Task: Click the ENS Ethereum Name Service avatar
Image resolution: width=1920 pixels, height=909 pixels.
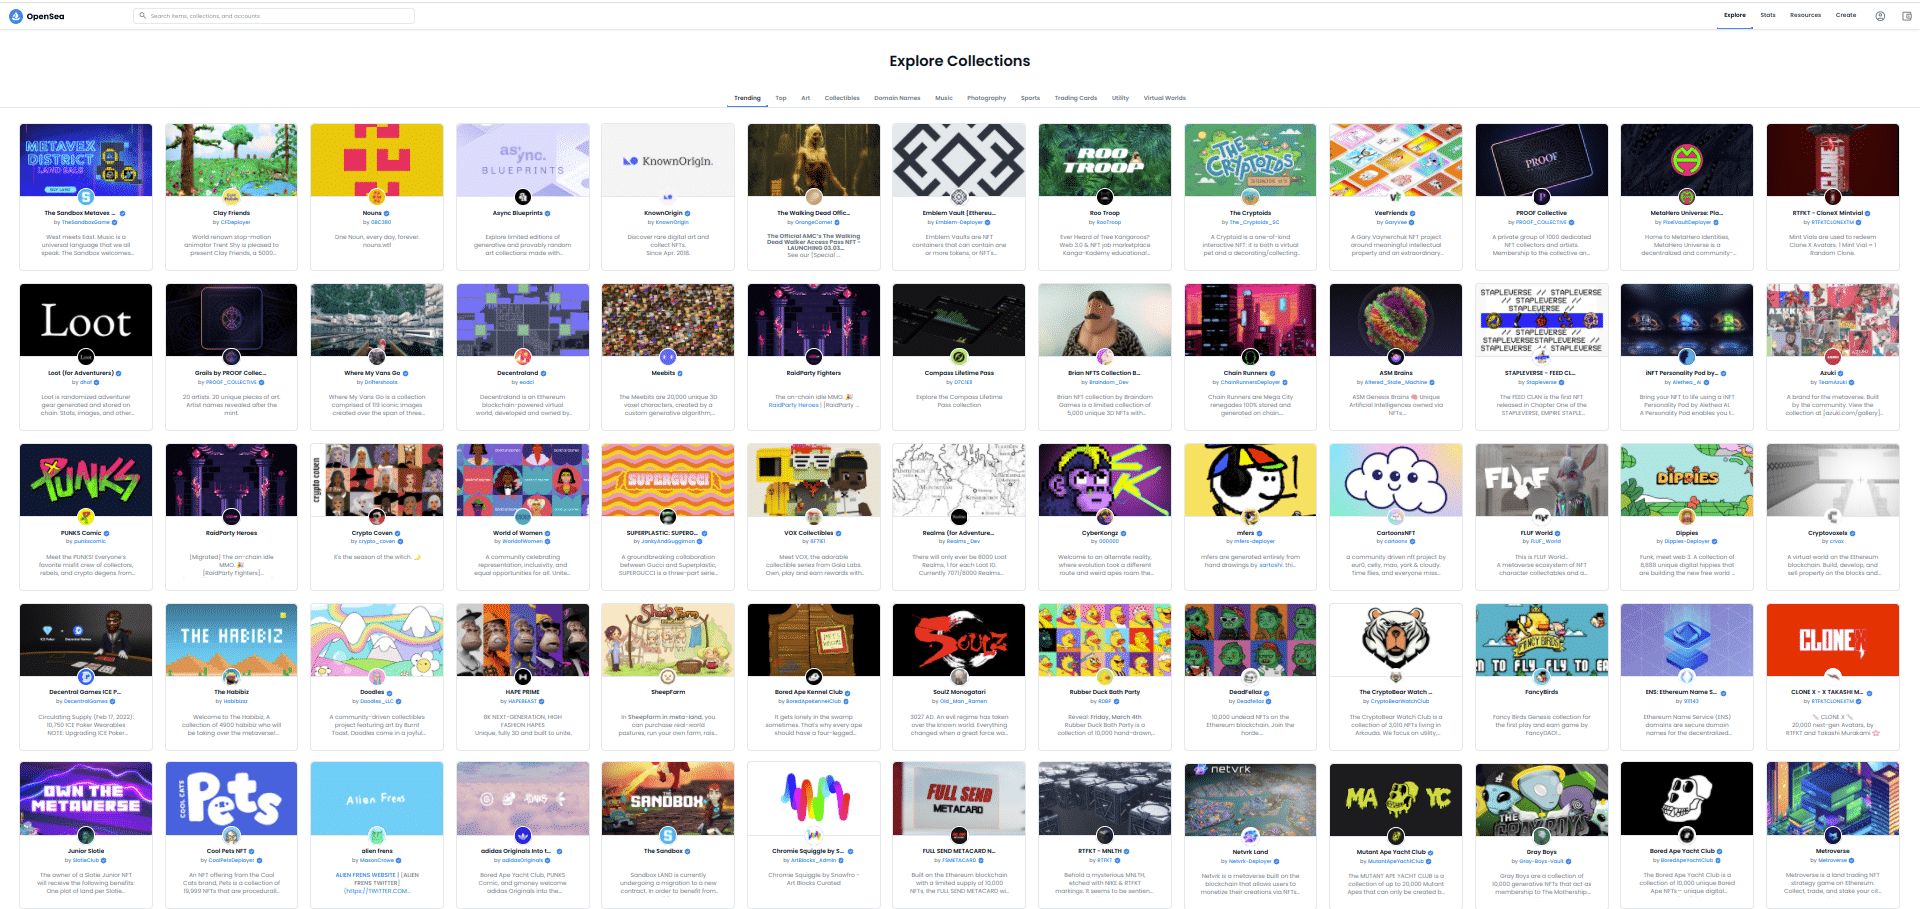Action: point(1687,677)
